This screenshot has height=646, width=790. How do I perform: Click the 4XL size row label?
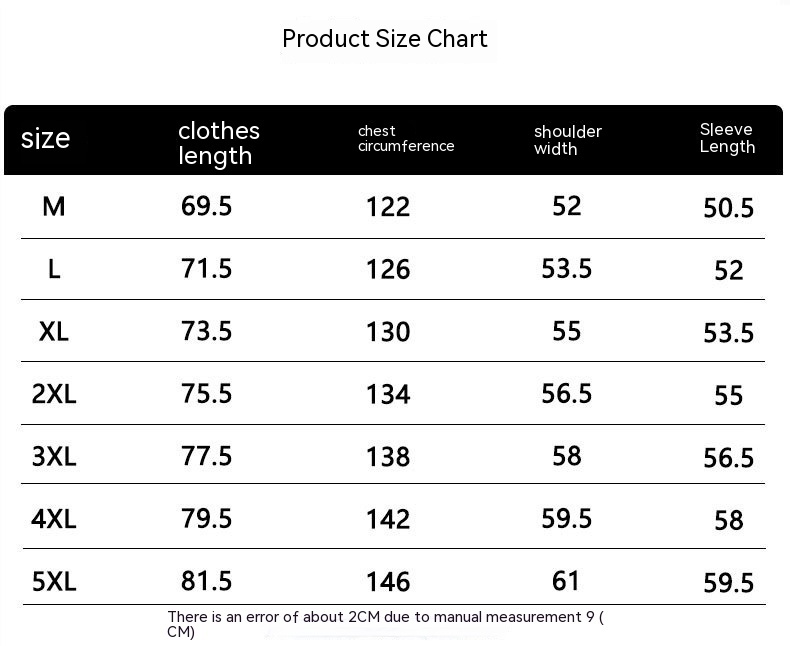coord(54,518)
